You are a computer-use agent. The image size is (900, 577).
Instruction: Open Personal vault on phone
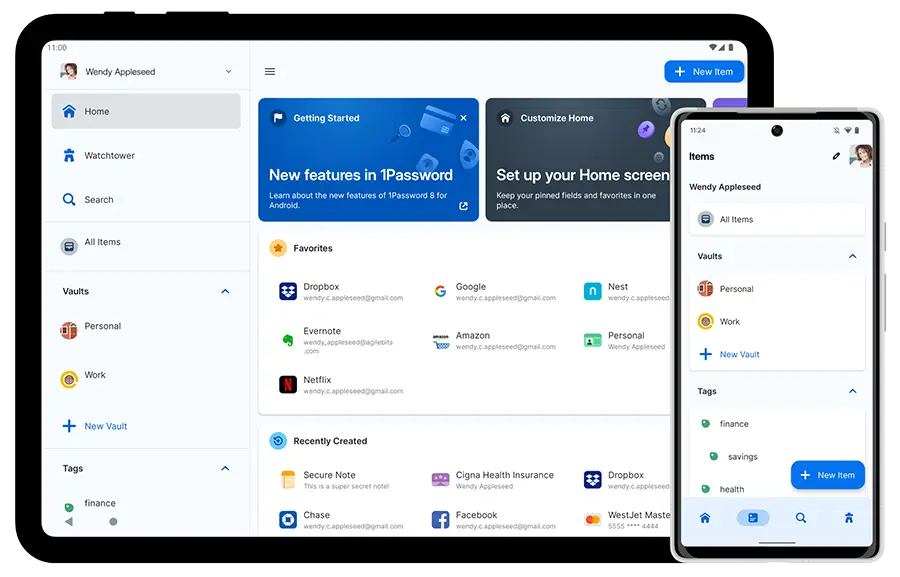[777, 289]
